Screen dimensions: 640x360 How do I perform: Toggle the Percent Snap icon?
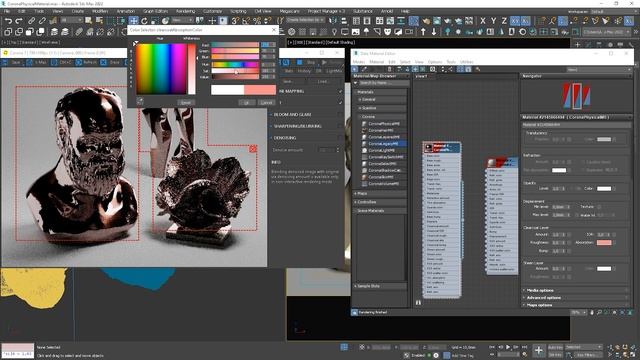point(257,20)
